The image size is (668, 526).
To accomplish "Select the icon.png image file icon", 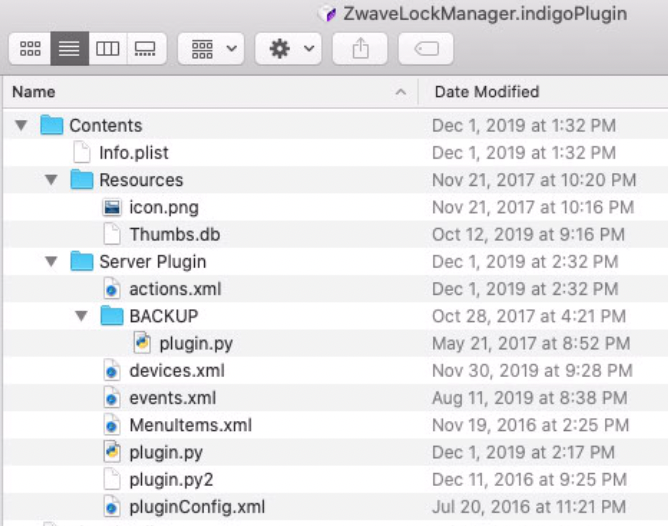I will point(112,207).
